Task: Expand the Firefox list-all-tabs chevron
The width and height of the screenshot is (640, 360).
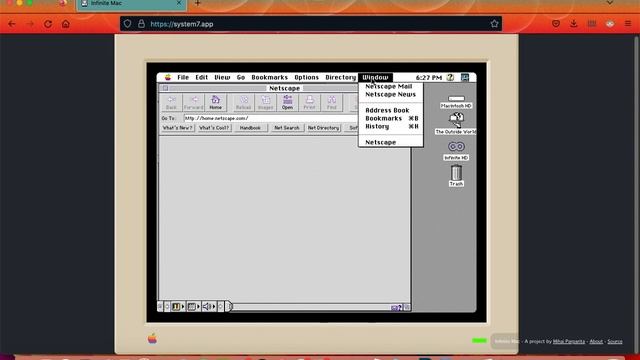Action: tap(610, 3)
